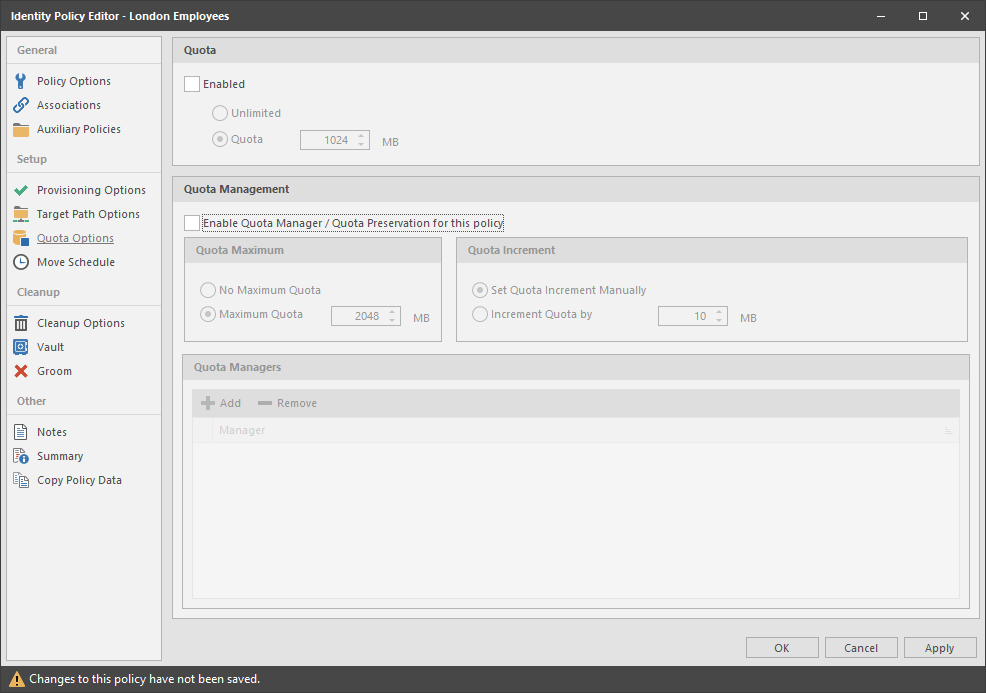Click the Provisioning Options checkmark icon
The image size is (986, 693).
click(x=21, y=190)
